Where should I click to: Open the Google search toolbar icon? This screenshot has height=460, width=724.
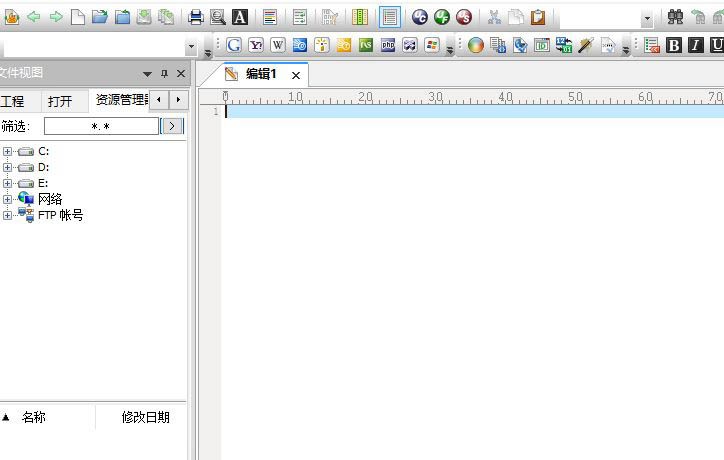(x=234, y=45)
